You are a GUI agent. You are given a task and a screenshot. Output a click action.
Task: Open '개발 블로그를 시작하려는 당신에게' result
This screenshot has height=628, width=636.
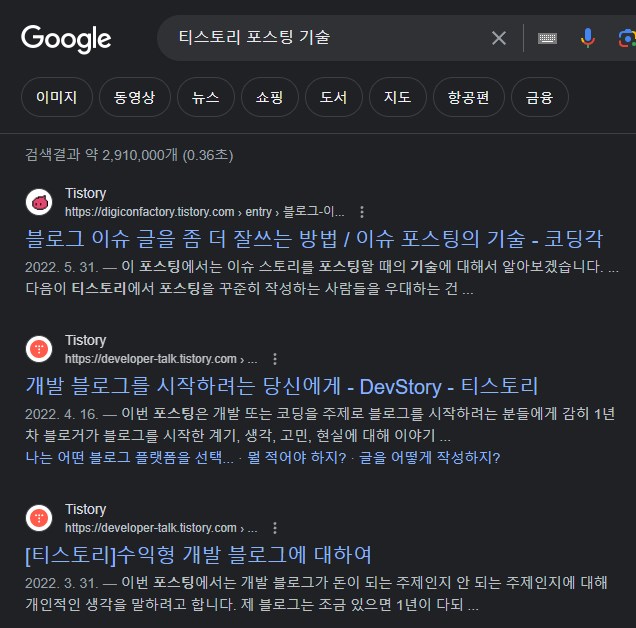(282, 386)
